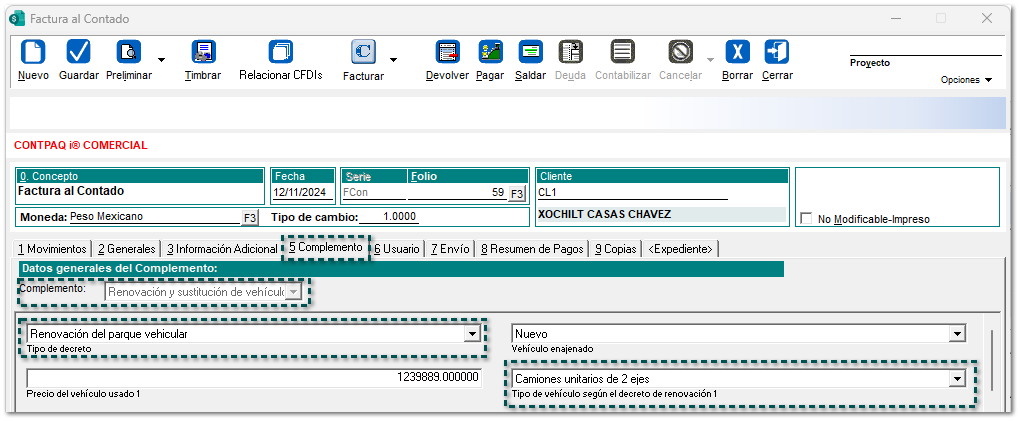Open the Opciones menu
Viewport: 1020px width, 421px height.
point(966,80)
